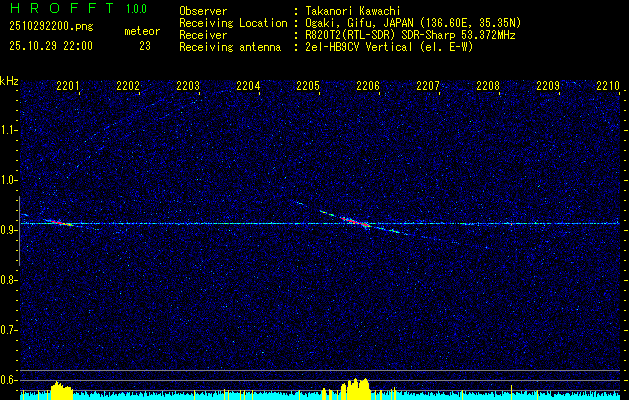The height and width of the screenshot is (400, 629).
Task: Select the 0.9 frequency axis label
Action: coord(9,229)
